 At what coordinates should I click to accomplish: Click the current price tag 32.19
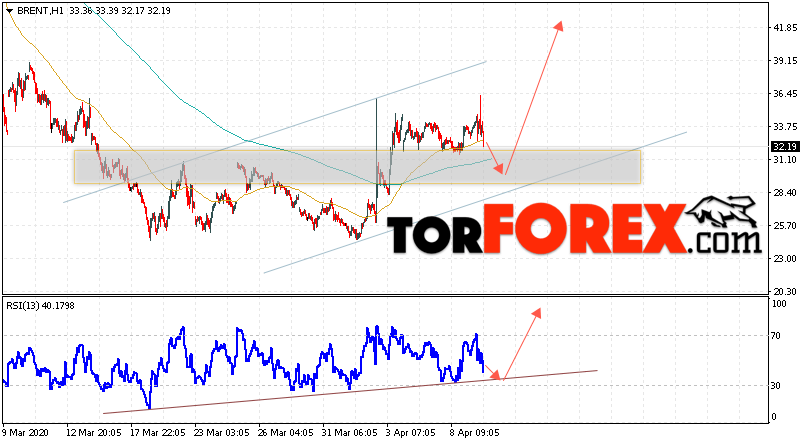click(784, 147)
